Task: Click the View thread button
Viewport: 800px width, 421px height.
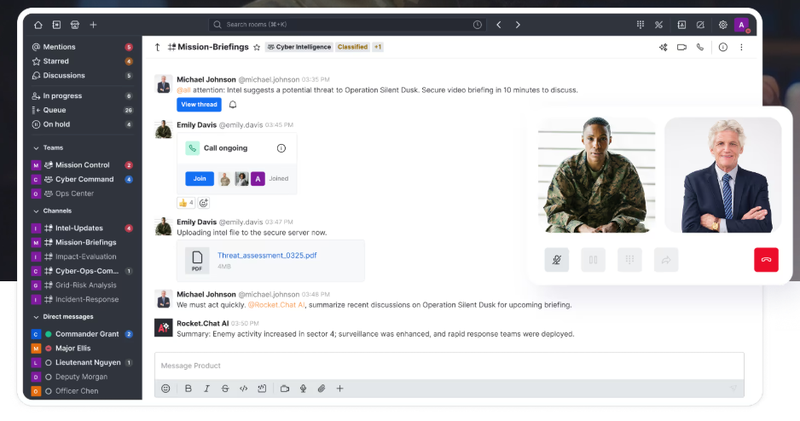Action: pyautogui.click(x=198, y=104)
